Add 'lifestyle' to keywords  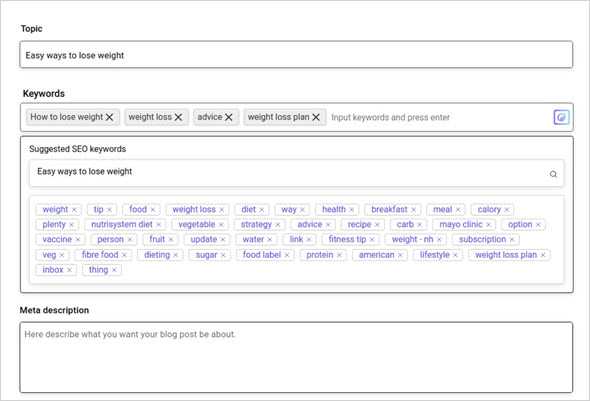tap(435, 255)
